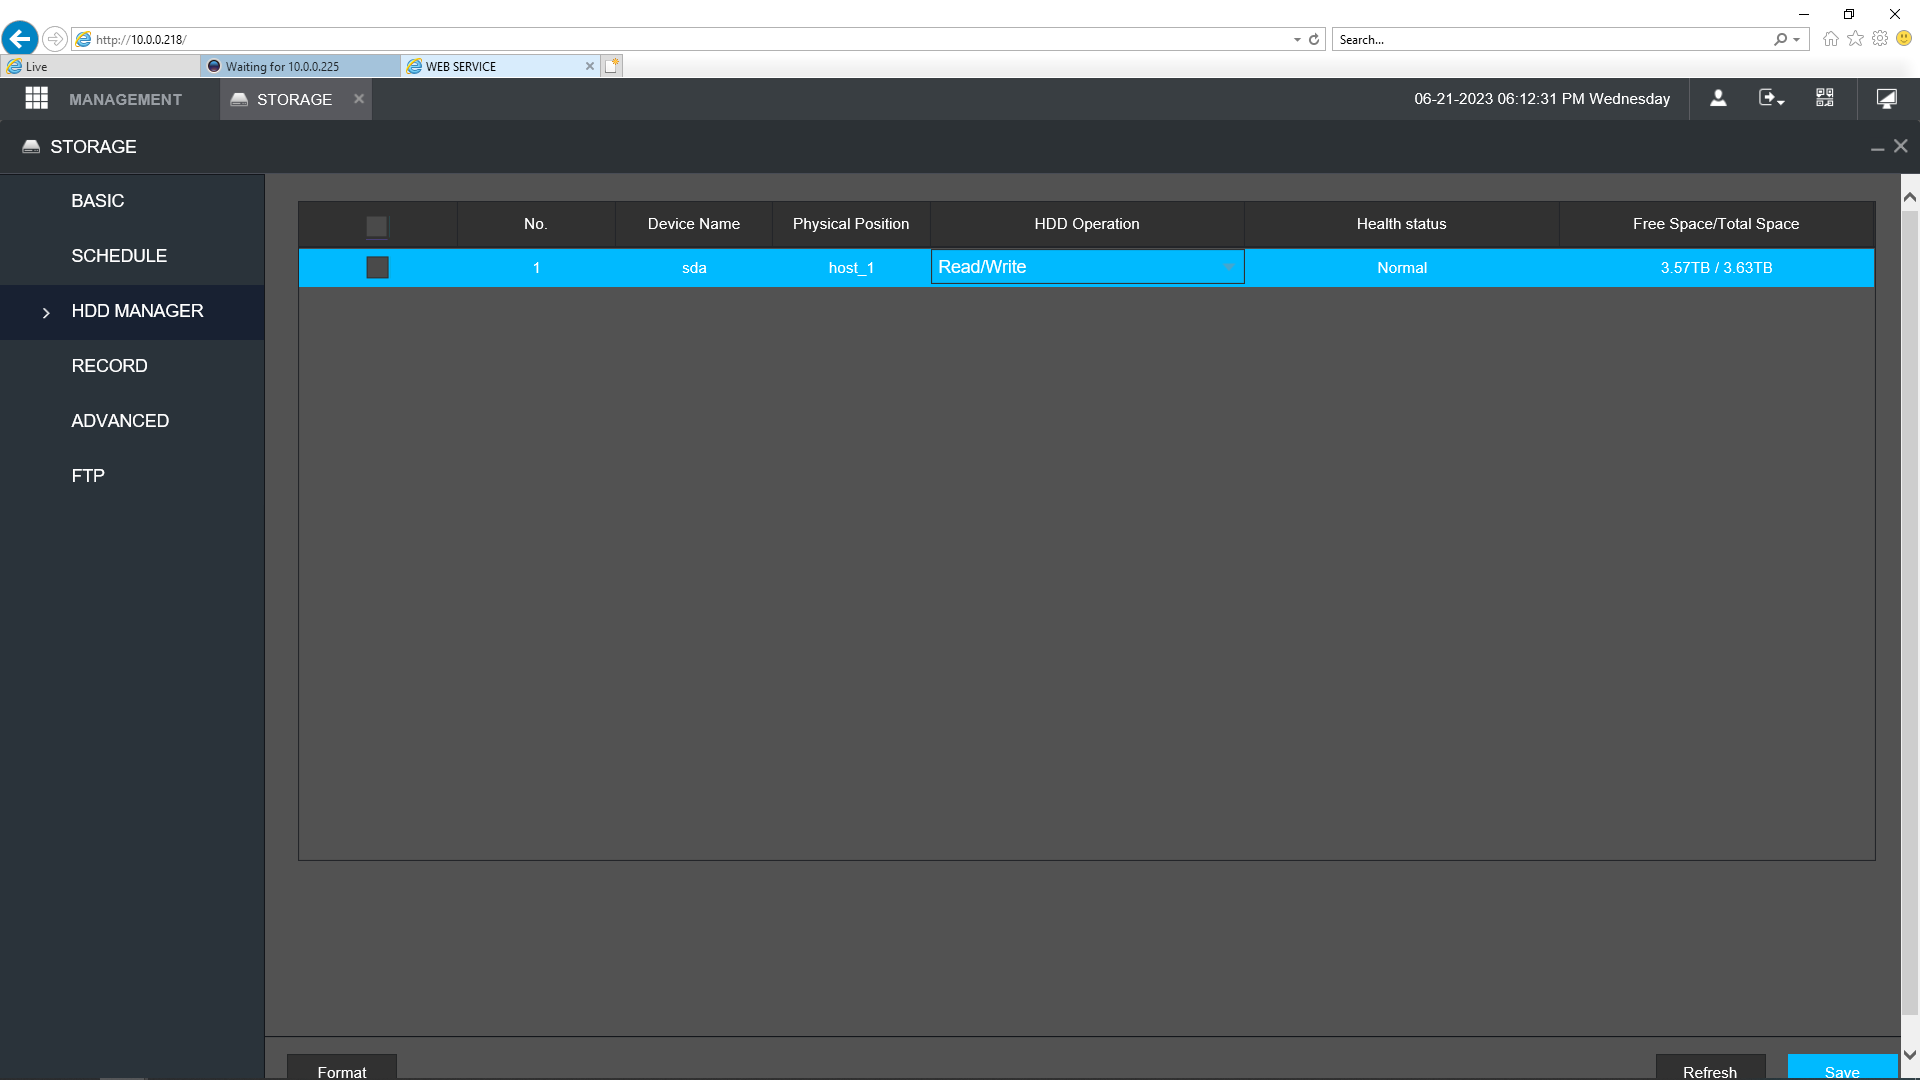The width and height of the screenshot is (1920, 1080).
Task: Open a new browser tab
Action: (x=612, y=66)
